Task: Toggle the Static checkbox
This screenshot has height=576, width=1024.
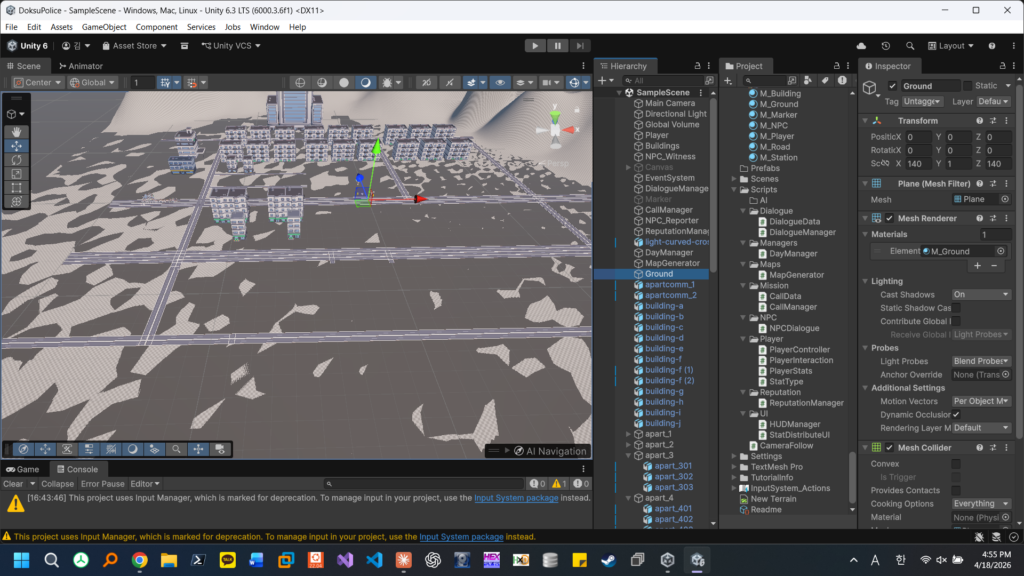Action: (x=967, y=86)
